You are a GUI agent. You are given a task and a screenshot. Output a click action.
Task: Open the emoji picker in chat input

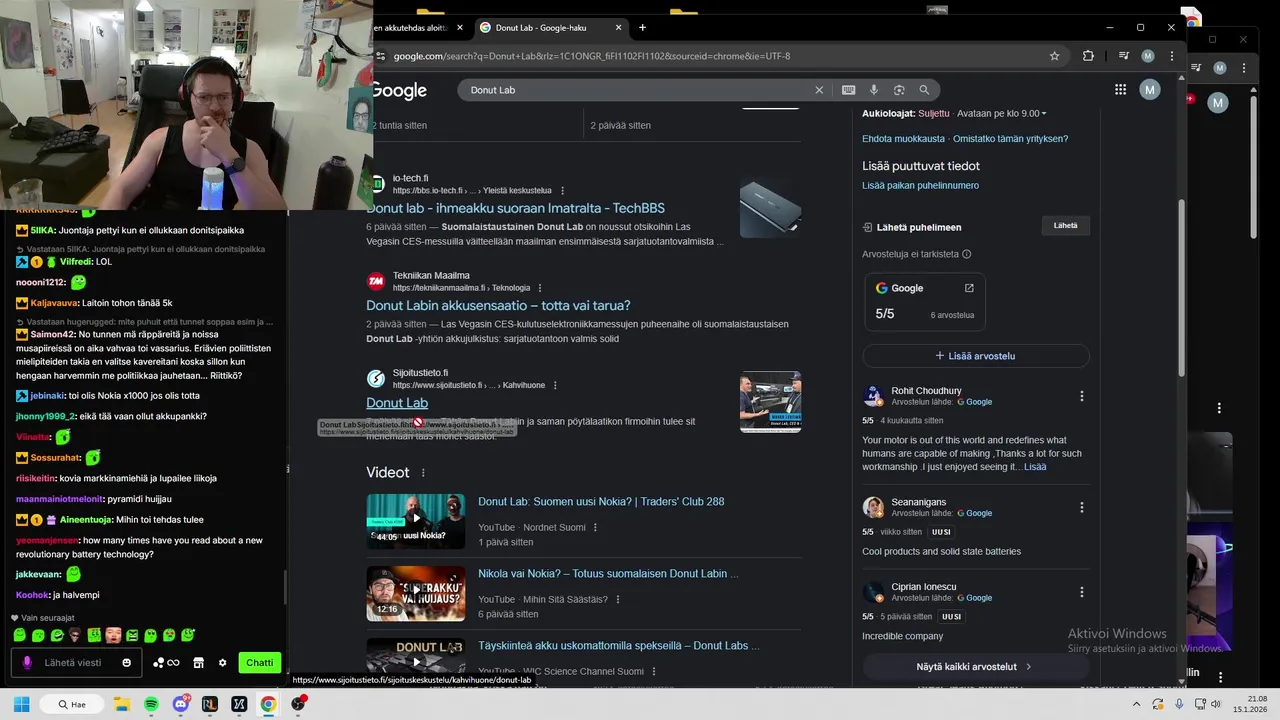pos(126,662)
